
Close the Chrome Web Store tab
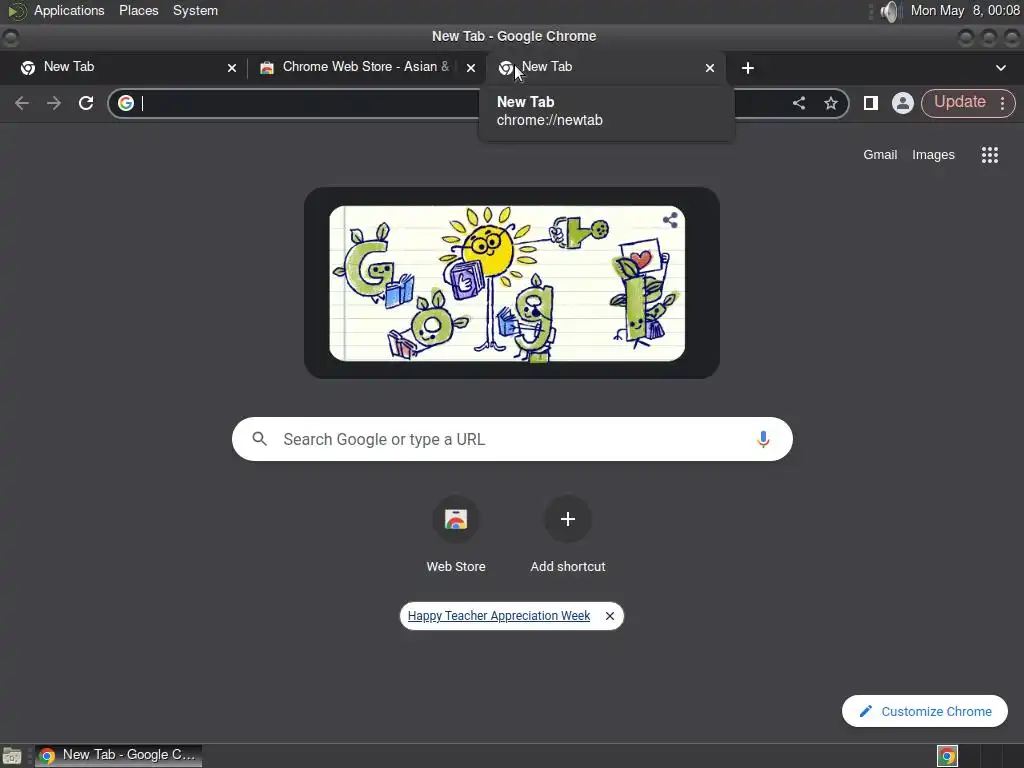click(470, 68)
